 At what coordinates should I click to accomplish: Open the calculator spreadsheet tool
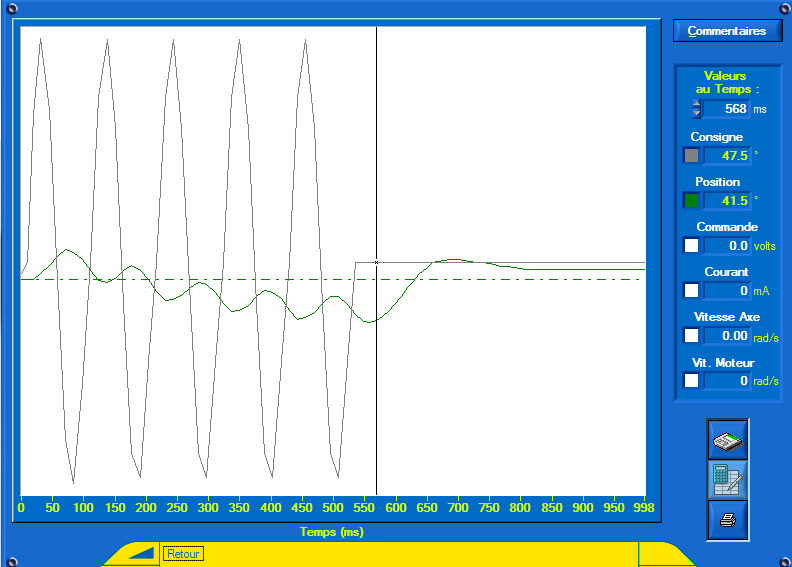click(727, 480)
